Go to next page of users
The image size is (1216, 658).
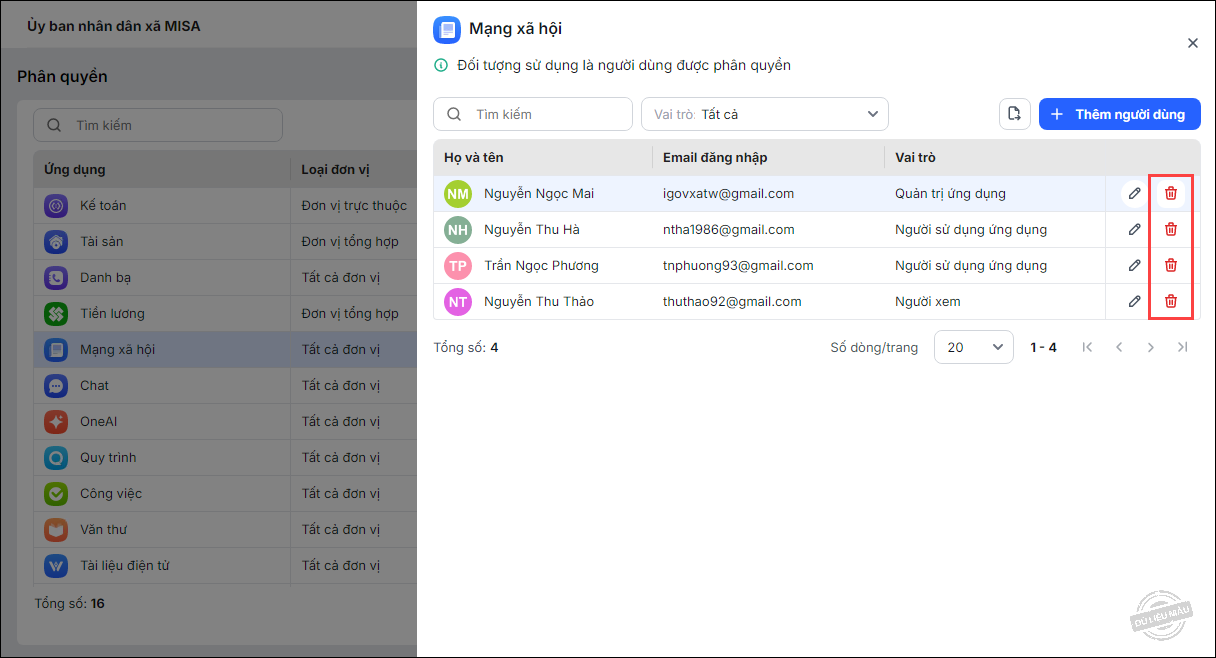tap(1151, 347)
